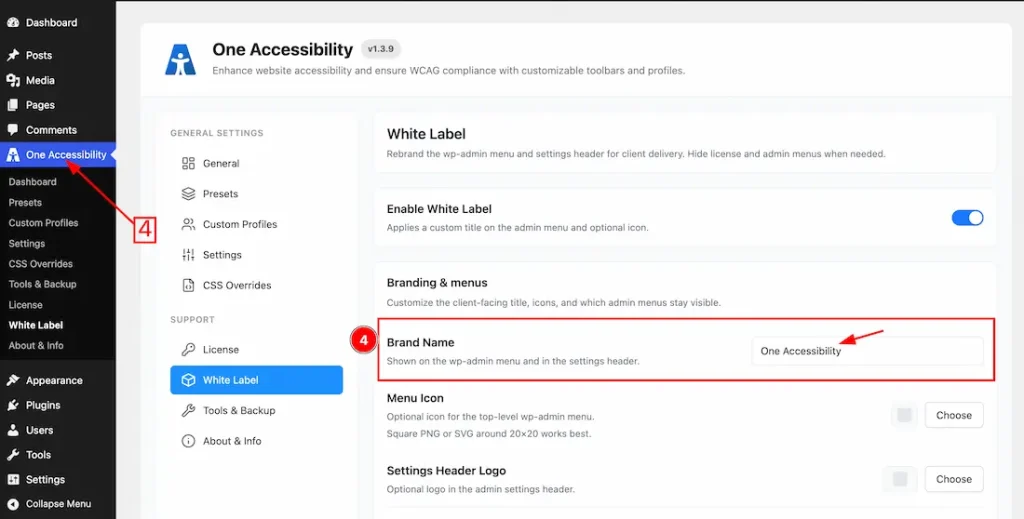Click the License key icon
The width and height of the screenshot is (1024, 519).
click(188, 349)
